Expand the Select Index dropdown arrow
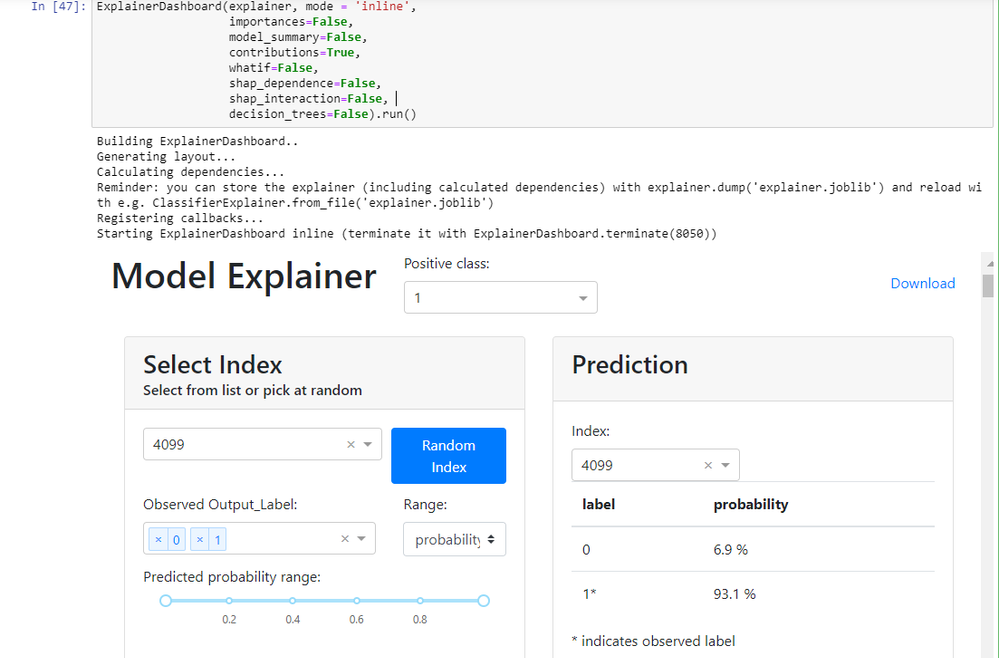Image resolution: width=999 pixels, height=658 pixels. [x=368, y=445]
